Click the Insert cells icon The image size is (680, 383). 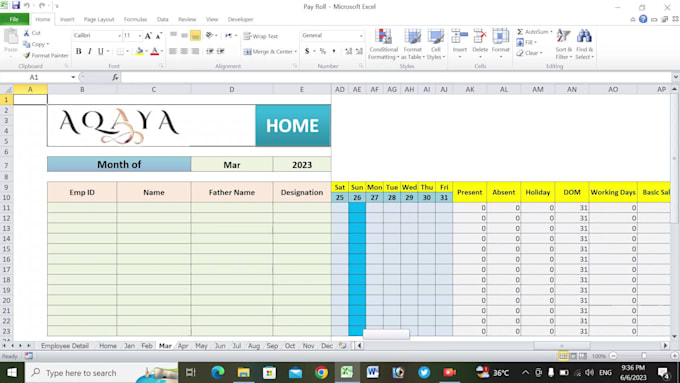[x=459, y=36]
